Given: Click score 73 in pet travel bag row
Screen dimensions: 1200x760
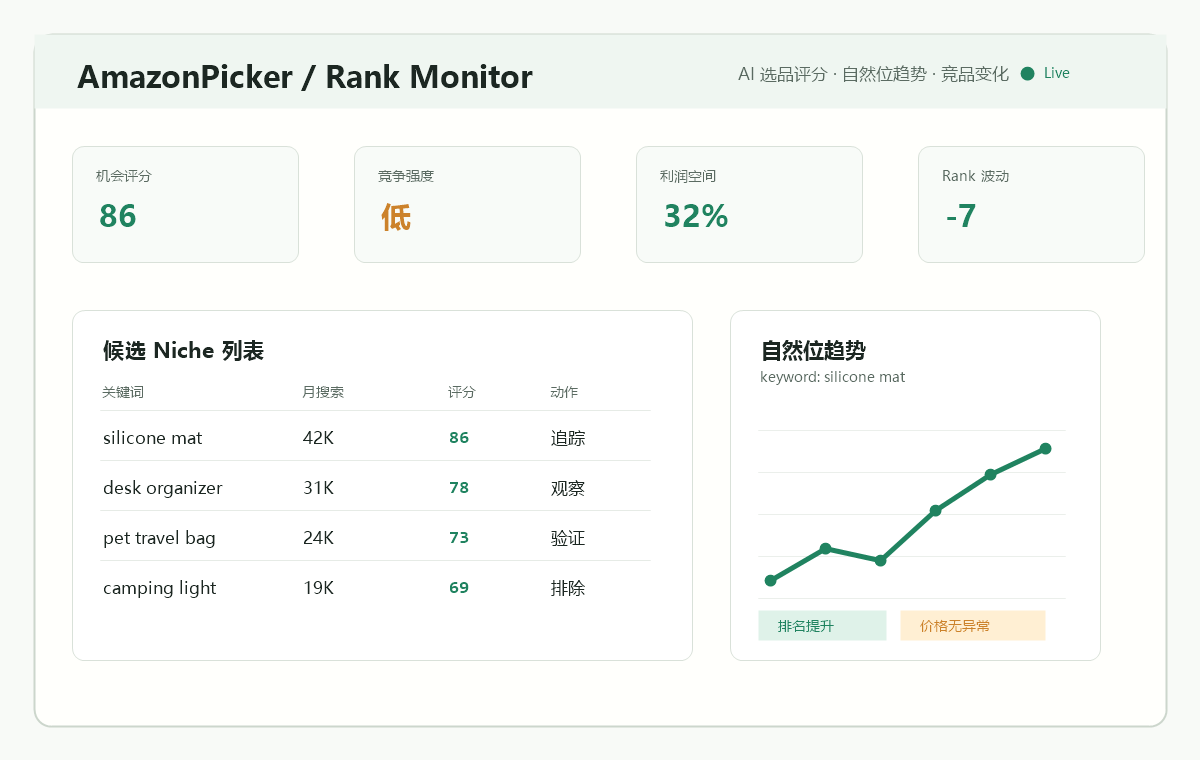Looking at the screenshot, I should tap(459, 538).
